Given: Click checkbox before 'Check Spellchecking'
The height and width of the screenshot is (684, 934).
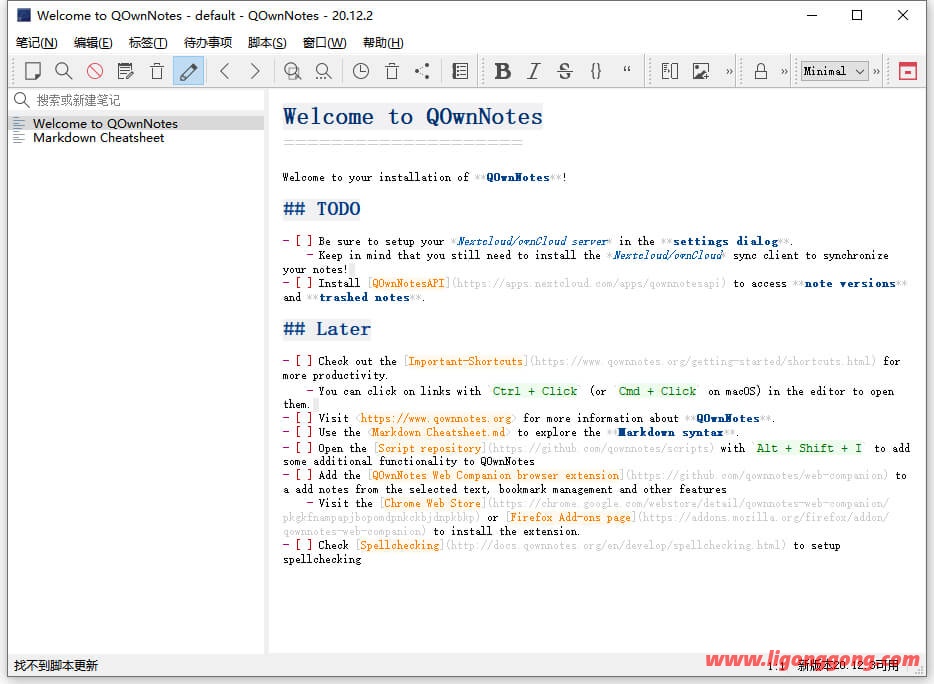Looking at the screenshot, I should pos(304,545).
